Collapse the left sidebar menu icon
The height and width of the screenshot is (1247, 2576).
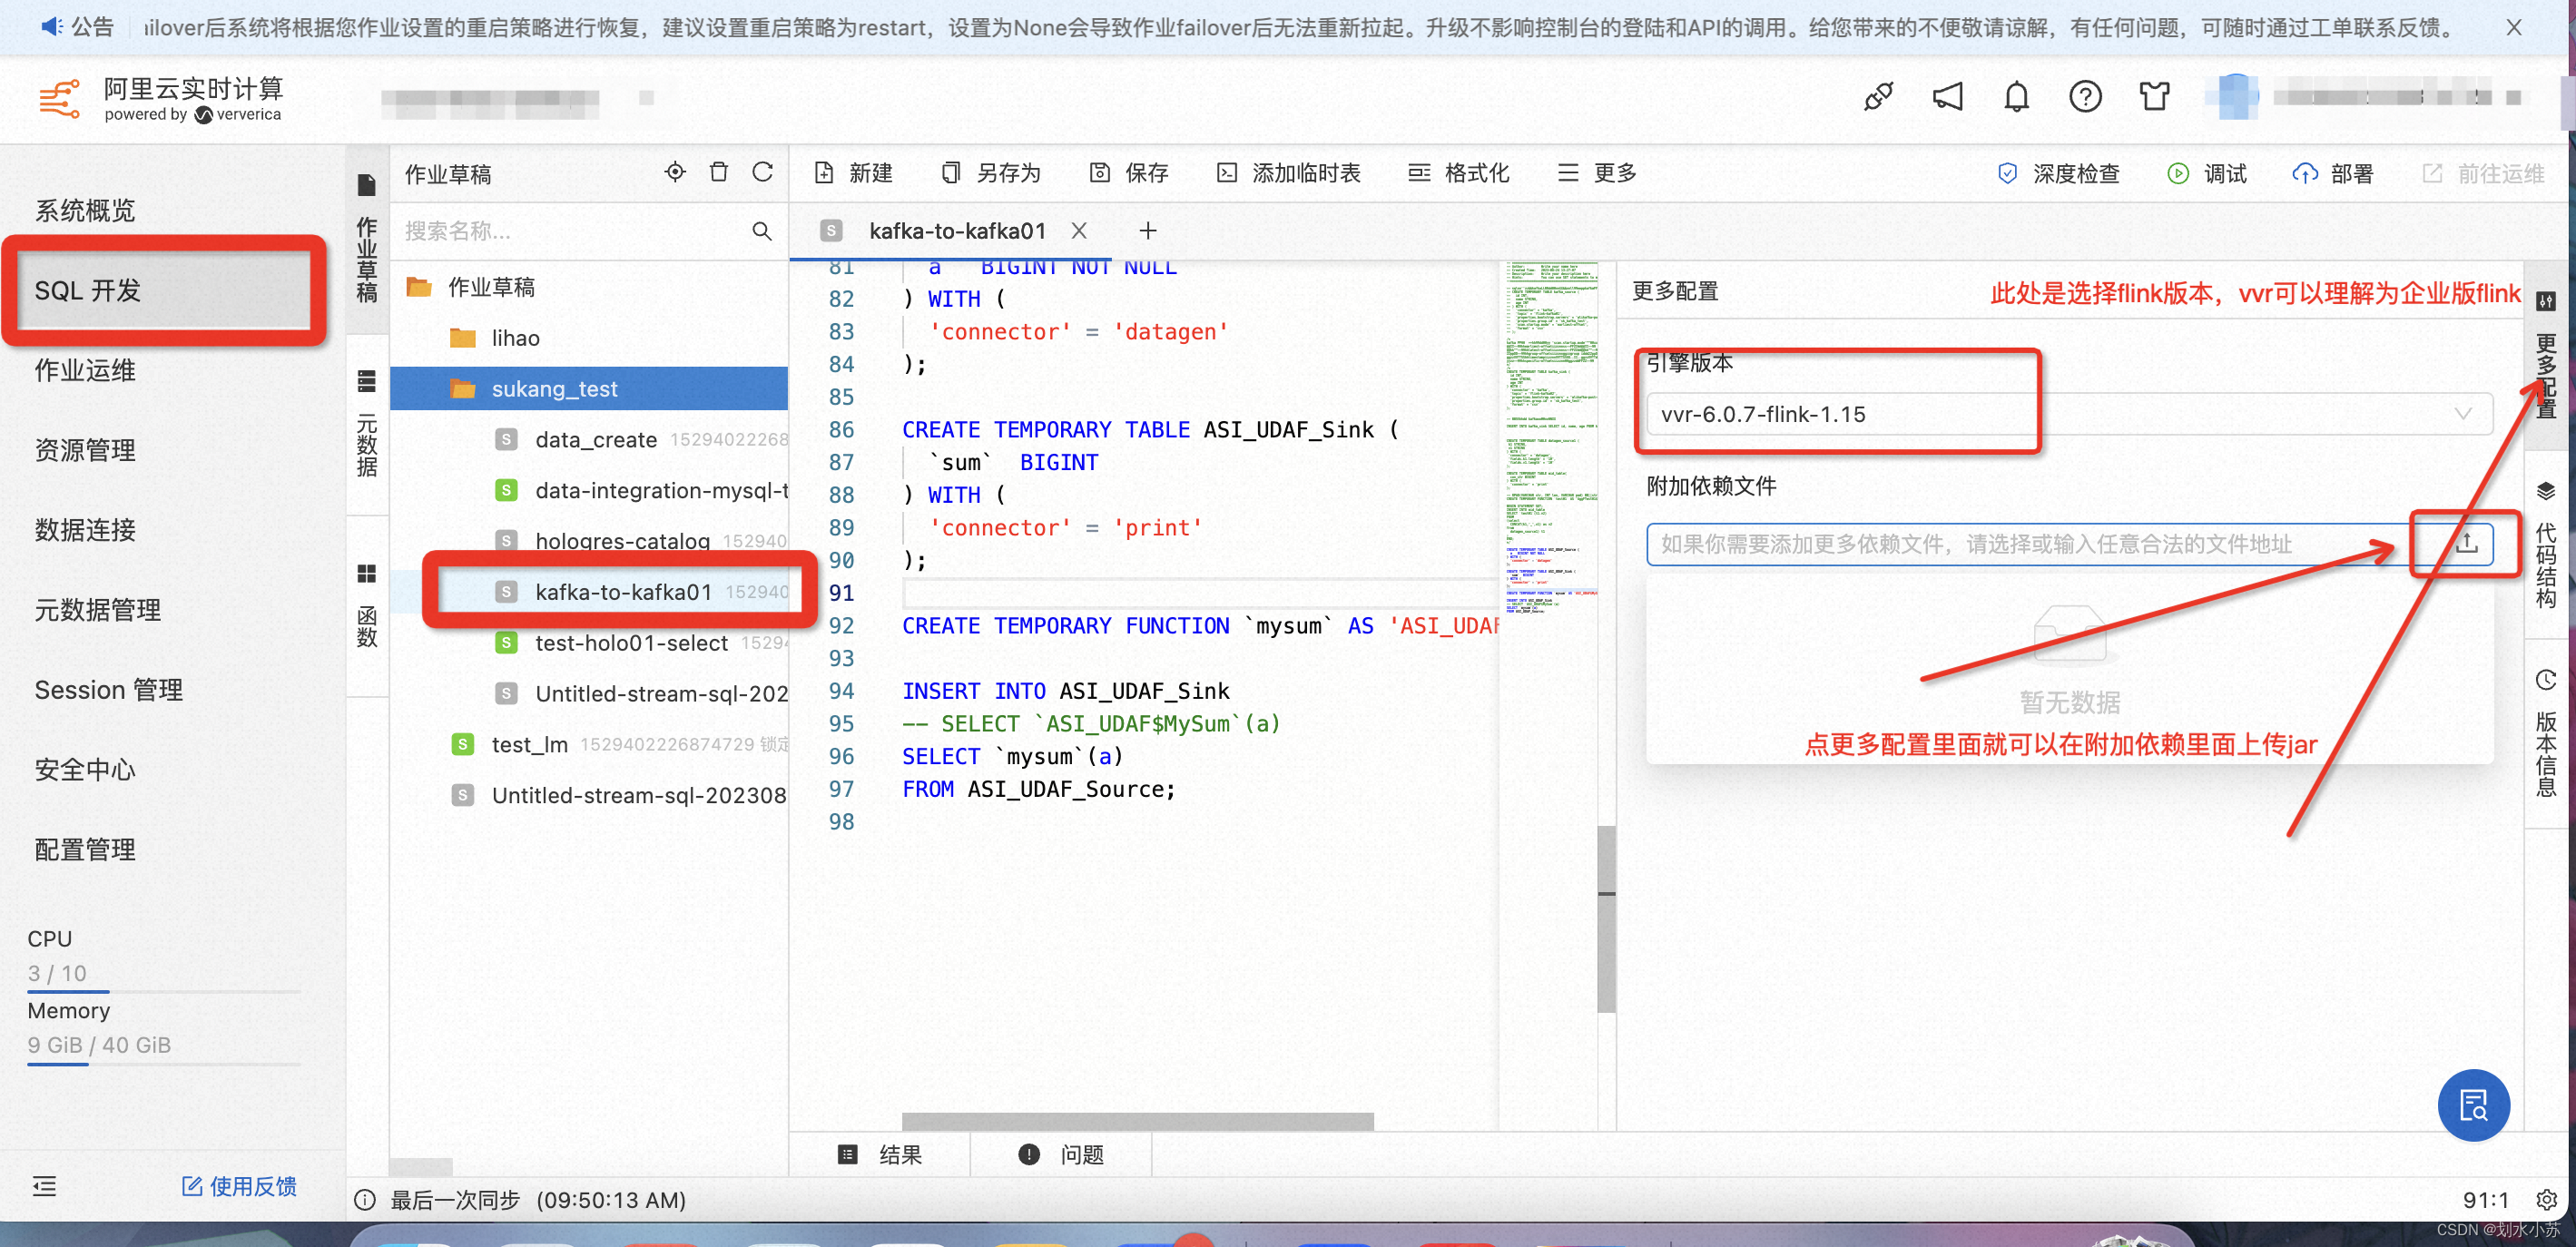tap(44, 1186)
